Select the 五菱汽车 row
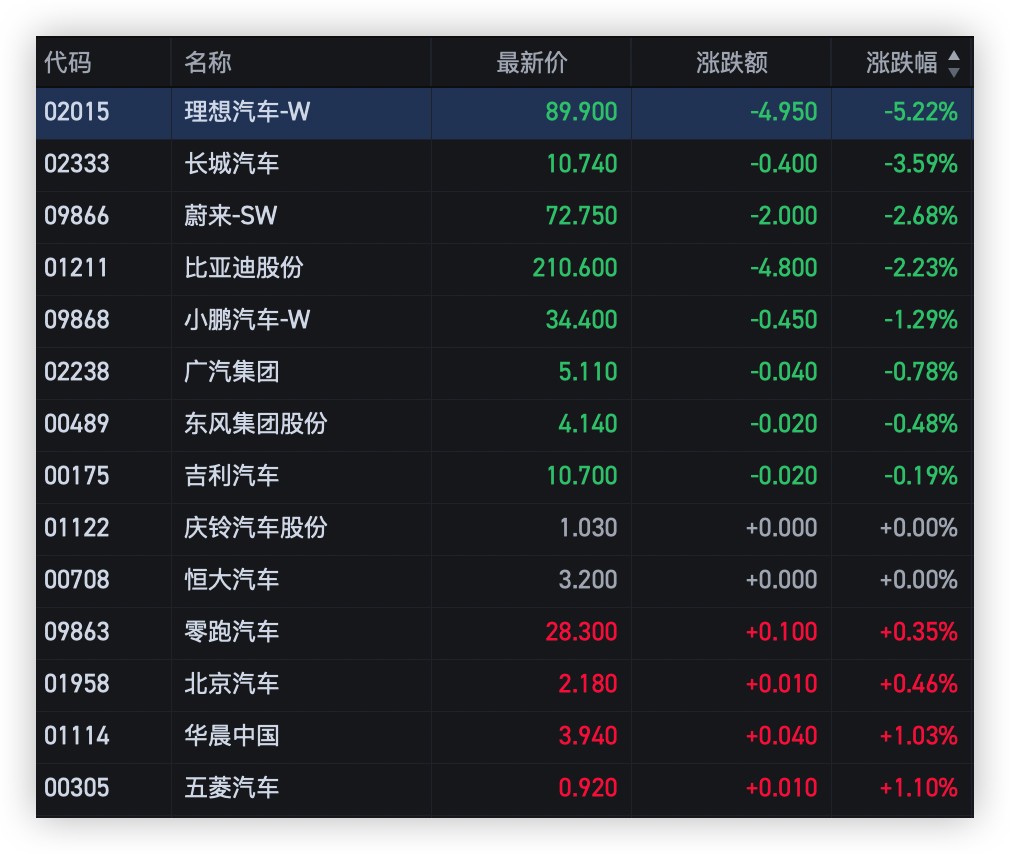The height and width of the screenshot is (854, 1010). tap(232, 788)
